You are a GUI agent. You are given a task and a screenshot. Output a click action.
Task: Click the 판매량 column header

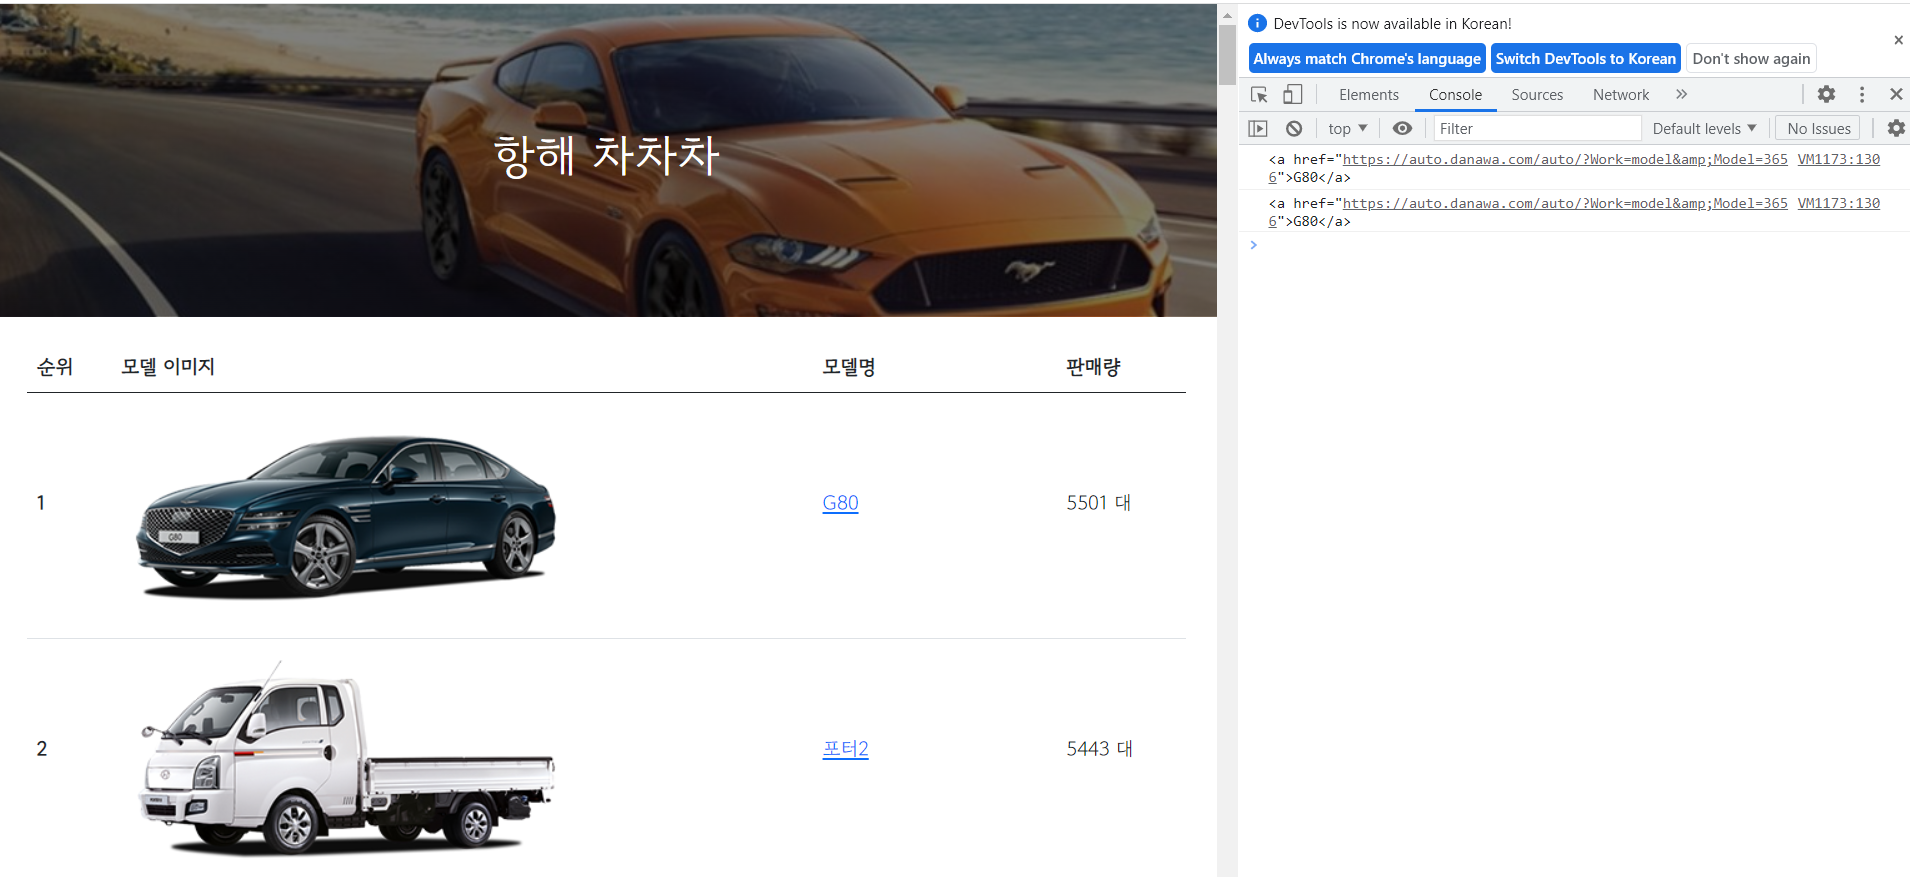click(x=1093, y=366)
